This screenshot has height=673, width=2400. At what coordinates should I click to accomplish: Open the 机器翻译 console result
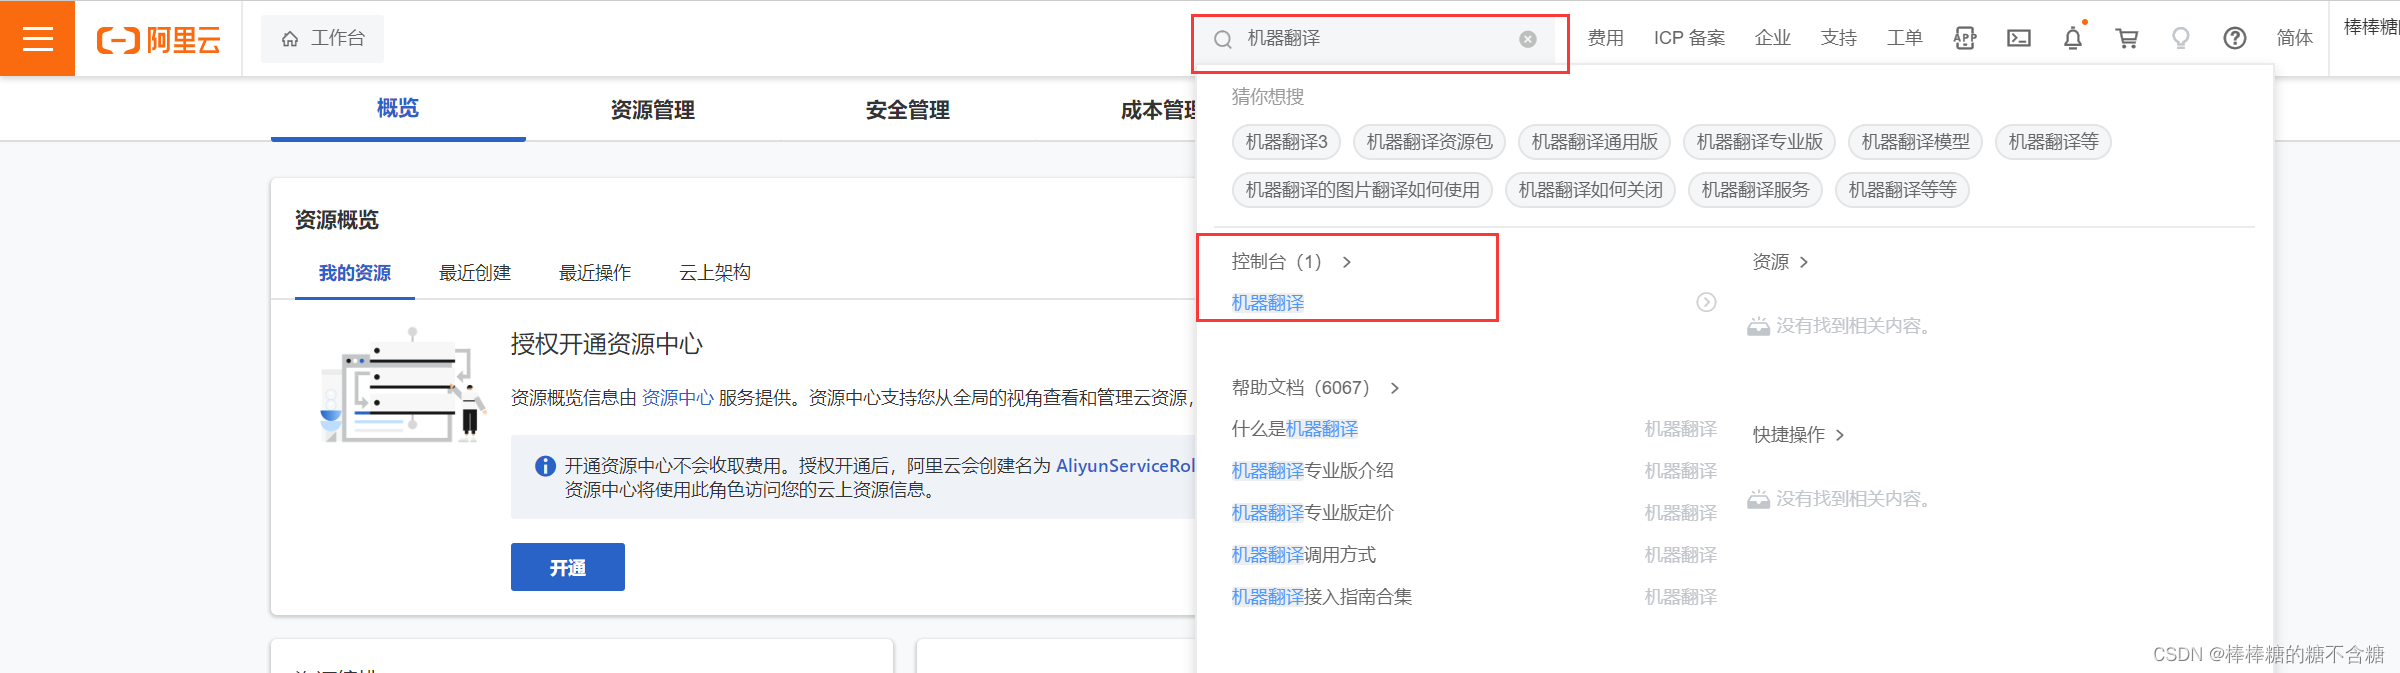[x=1268, y=303]
